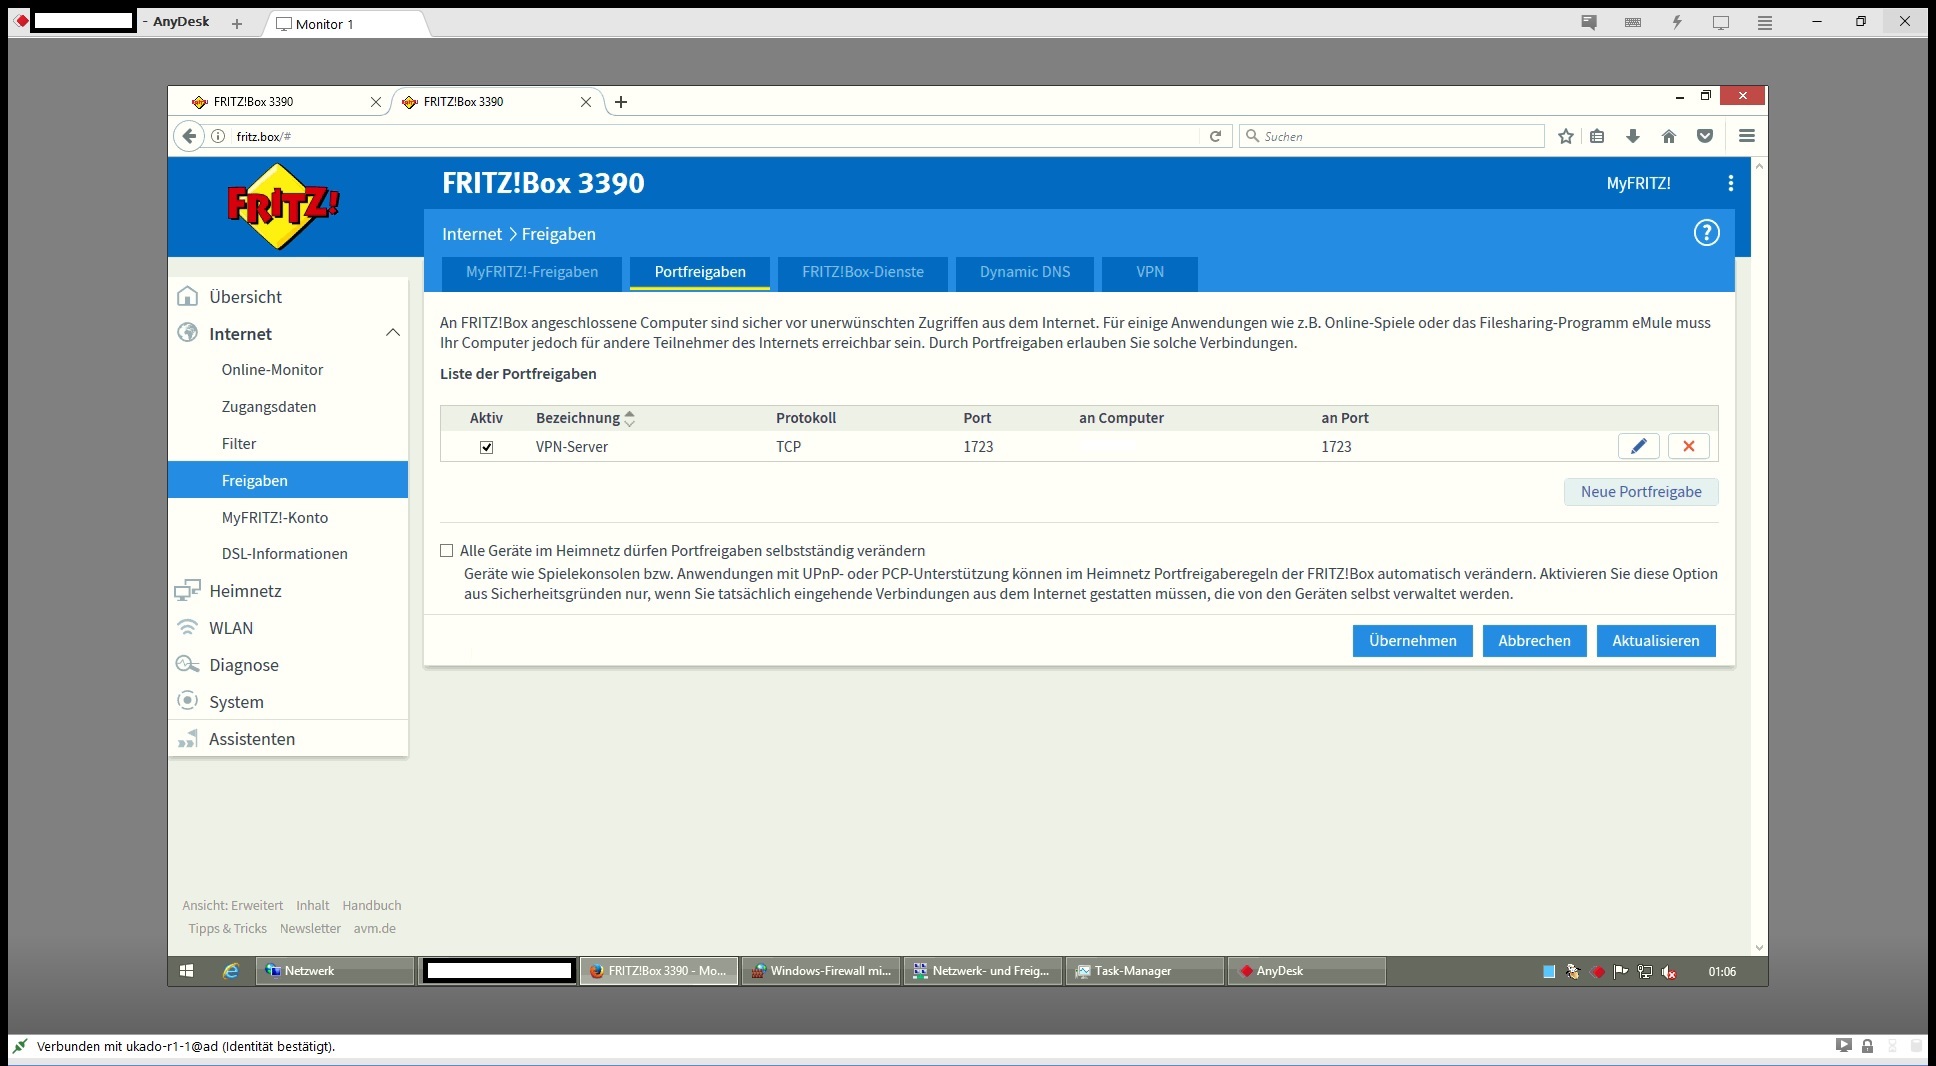Refresh list with Aktualisieren
Viewport: 1936px width, 1066px height.
pos(1655,641)
